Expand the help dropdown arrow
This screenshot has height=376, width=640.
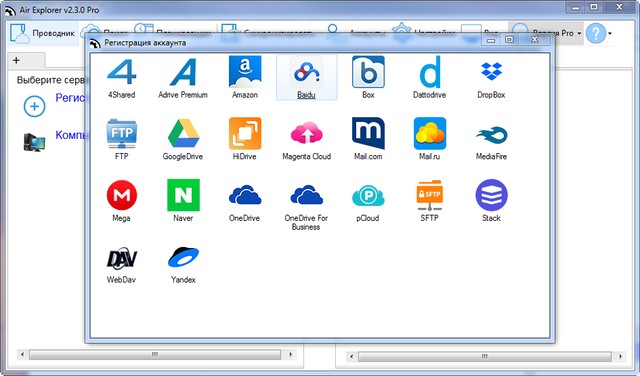click(610, 33)
